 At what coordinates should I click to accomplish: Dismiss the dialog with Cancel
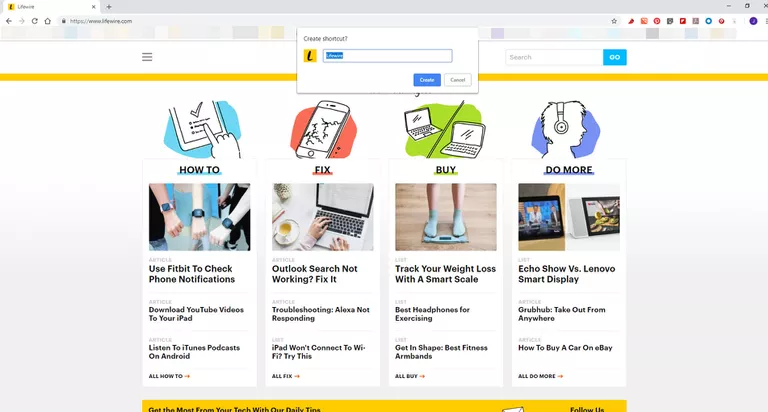pyautogui.click(x=457, y=80)
